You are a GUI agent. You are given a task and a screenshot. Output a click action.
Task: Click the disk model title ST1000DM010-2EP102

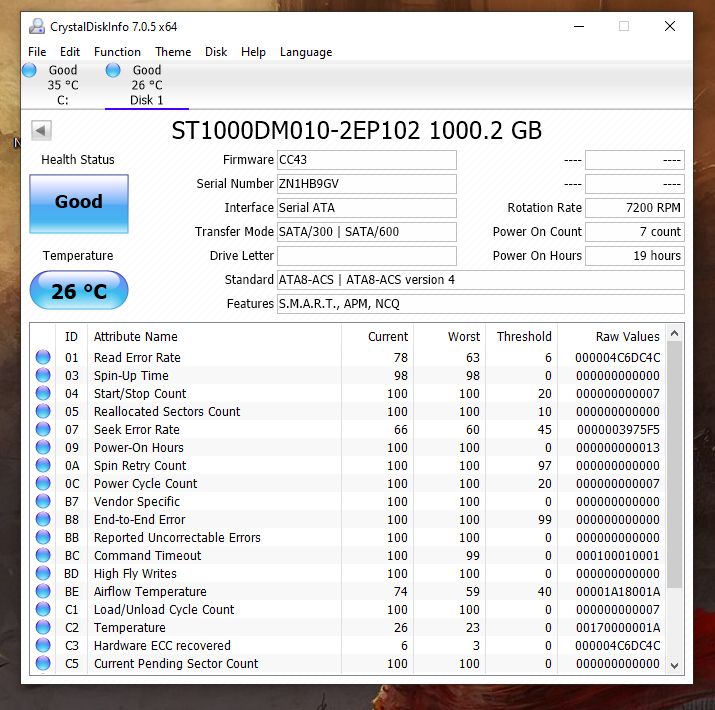point(295,130)
